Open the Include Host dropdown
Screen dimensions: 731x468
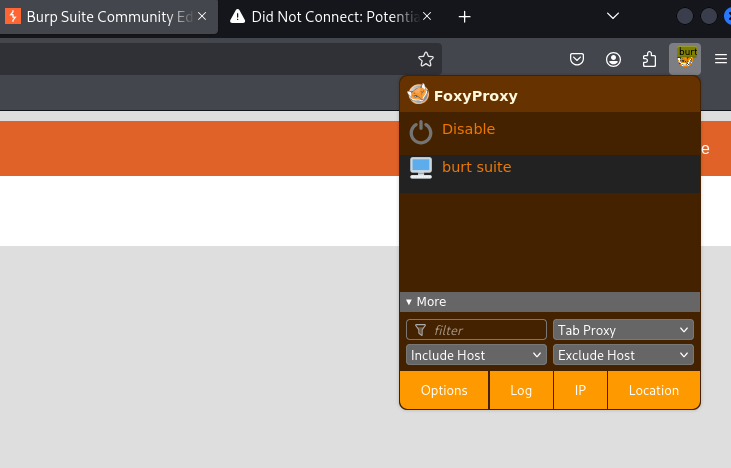point(476,355)
